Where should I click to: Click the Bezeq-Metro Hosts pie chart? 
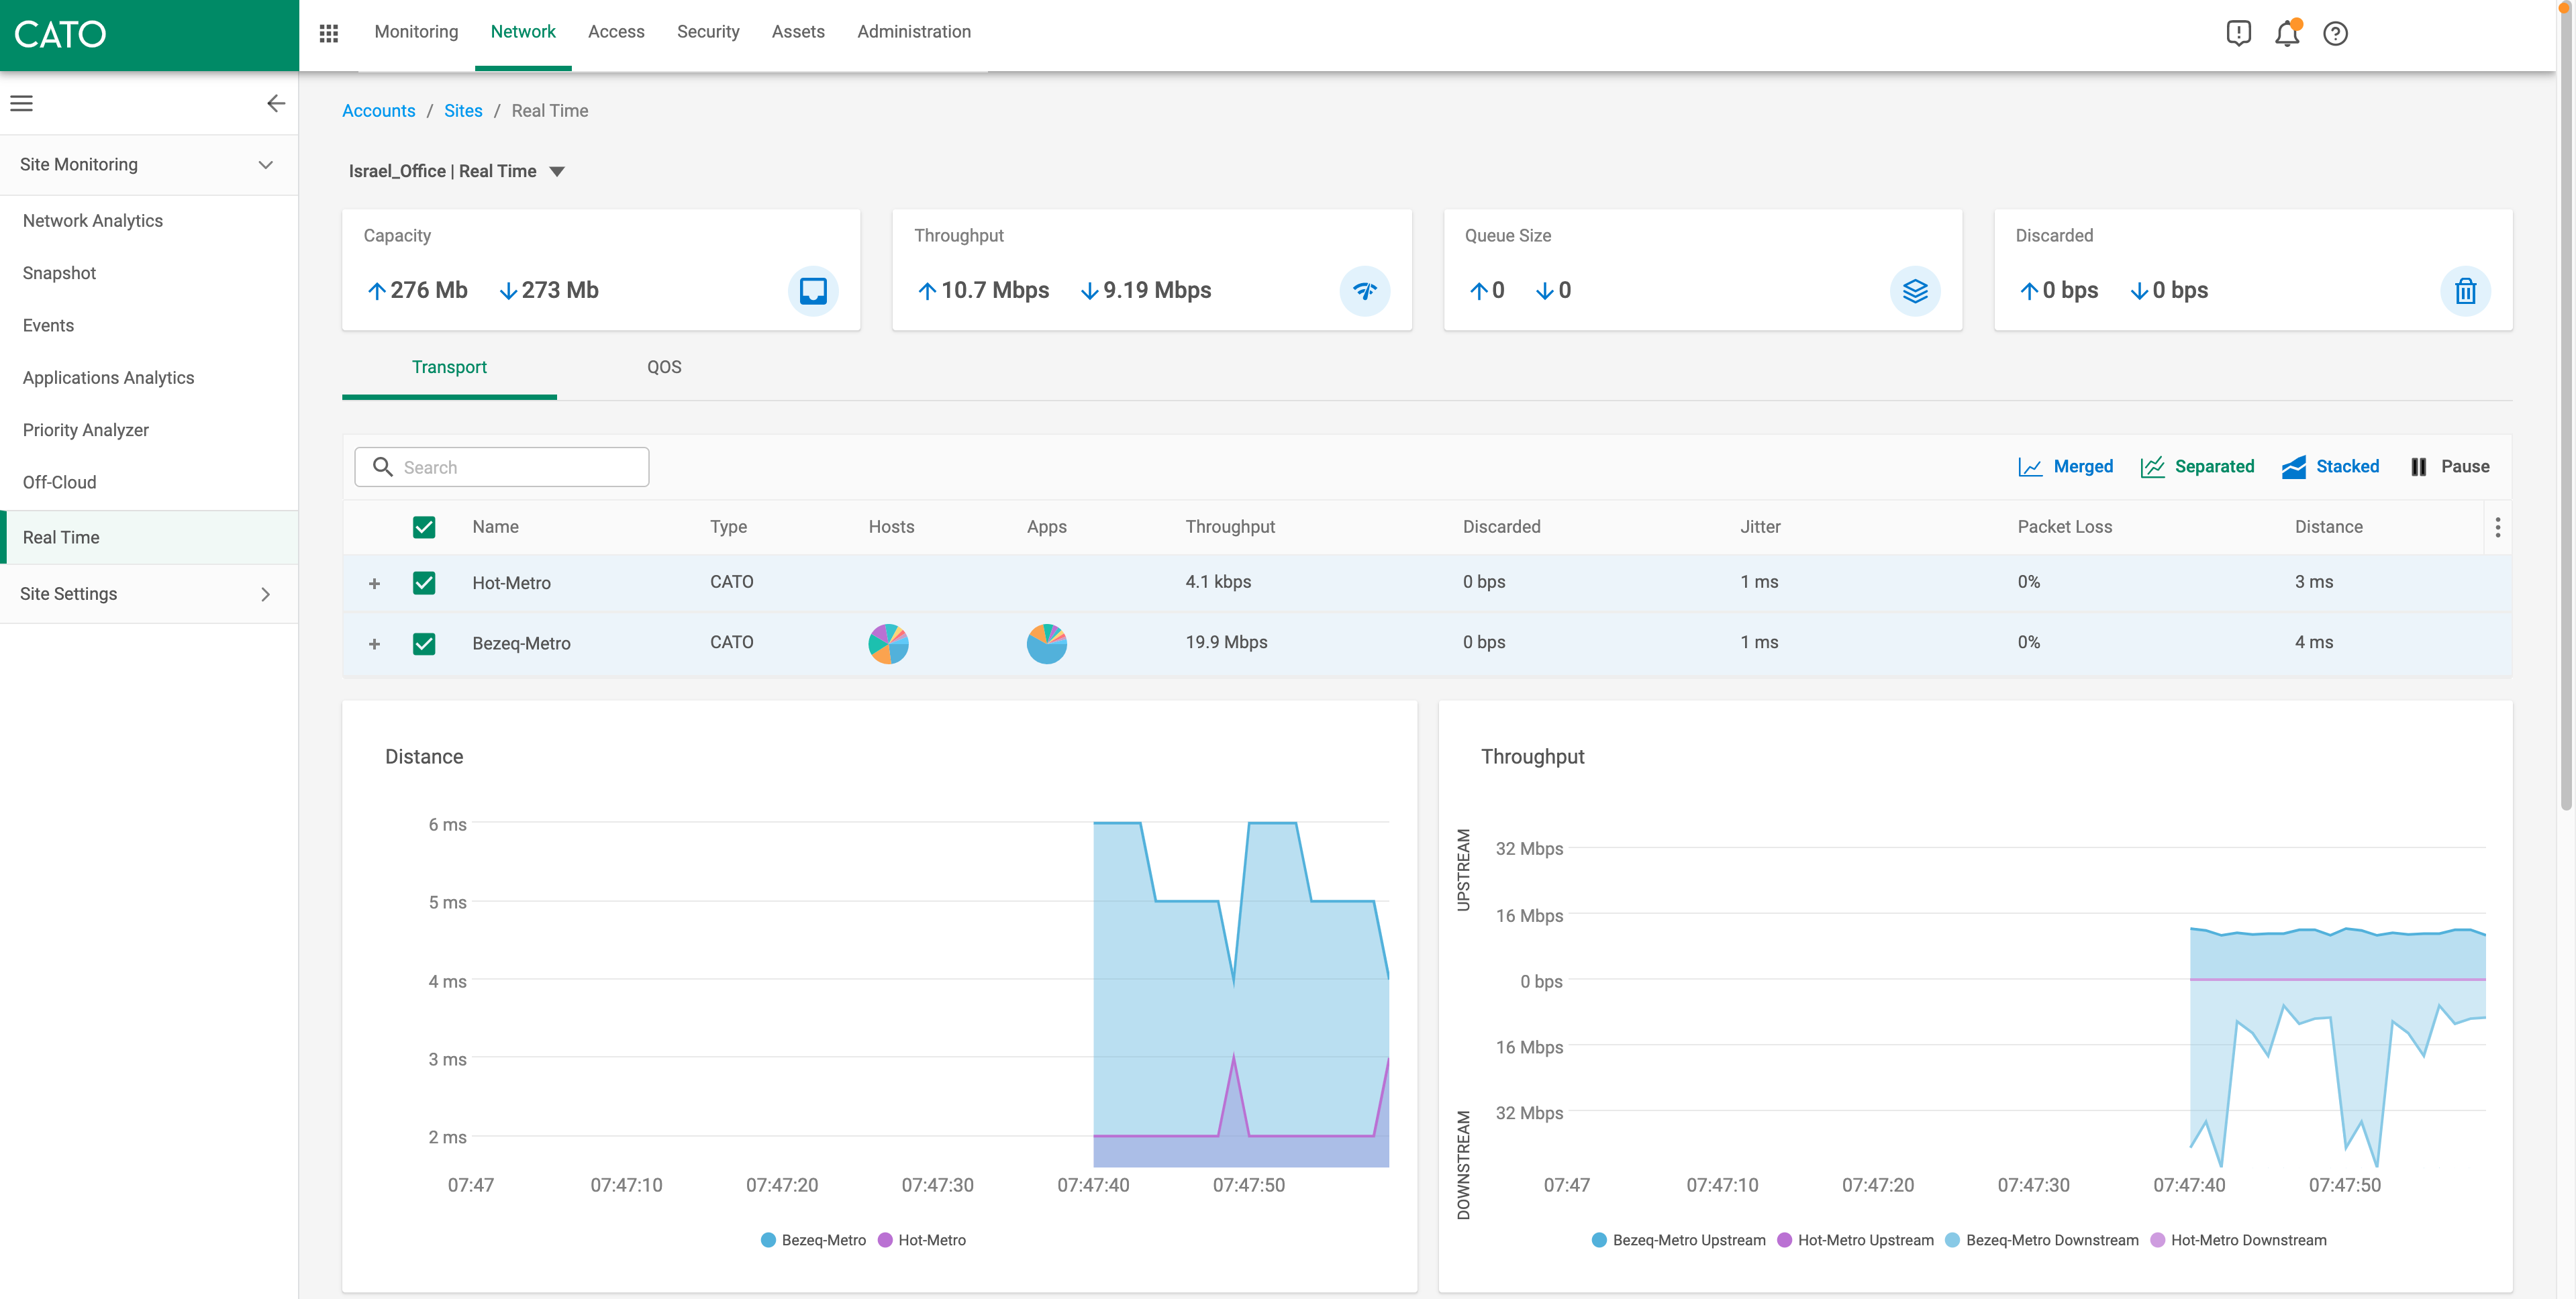click(x=888, y=643)
